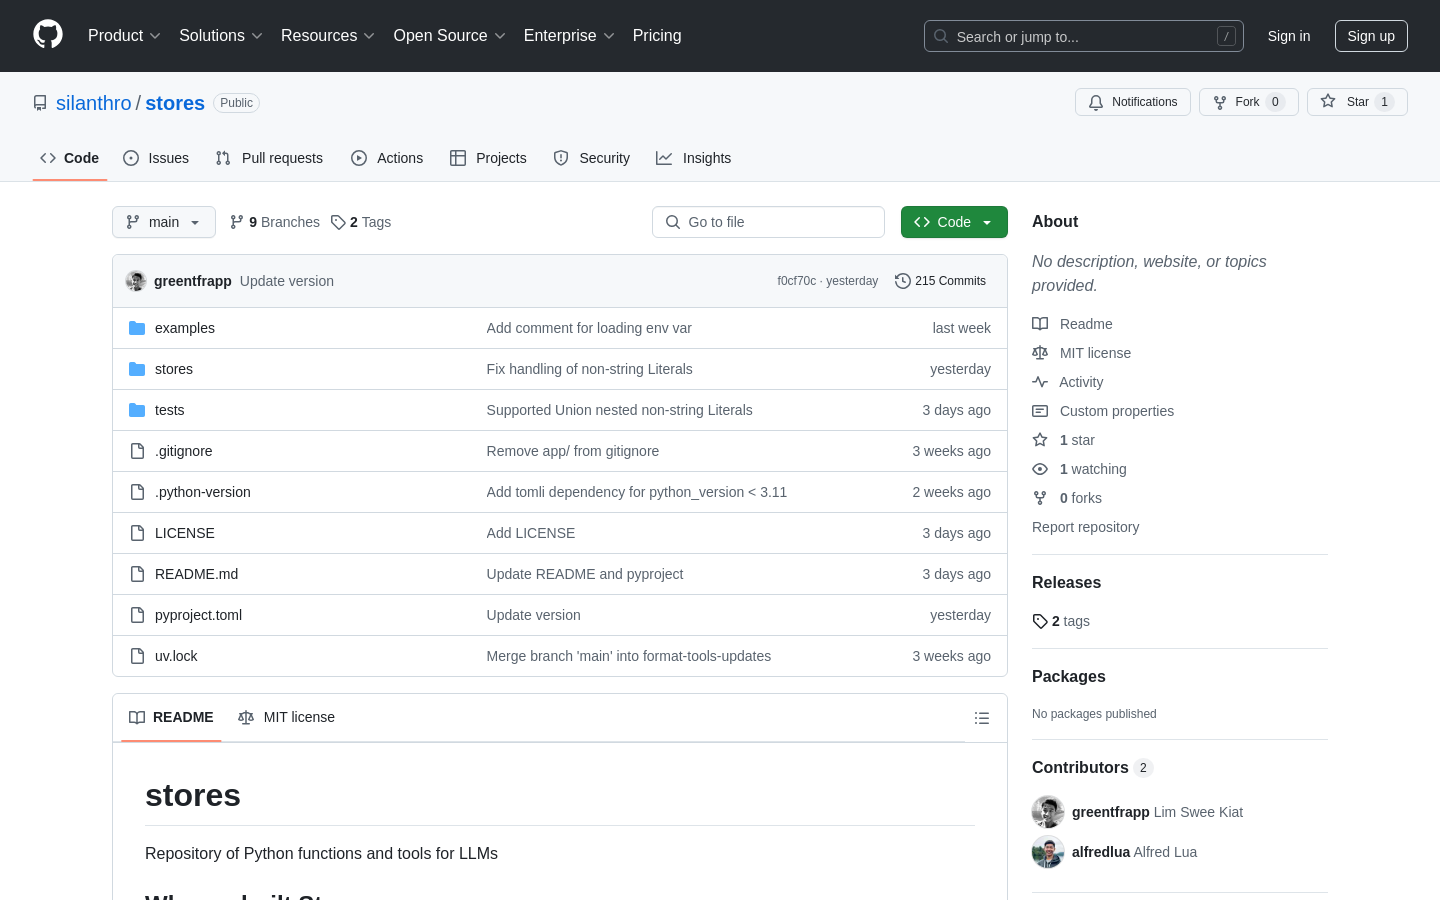Click the Notifications bell button
Image resolution: width=1440 pixels, height=900 pixels.
[x=1132, y=102]
